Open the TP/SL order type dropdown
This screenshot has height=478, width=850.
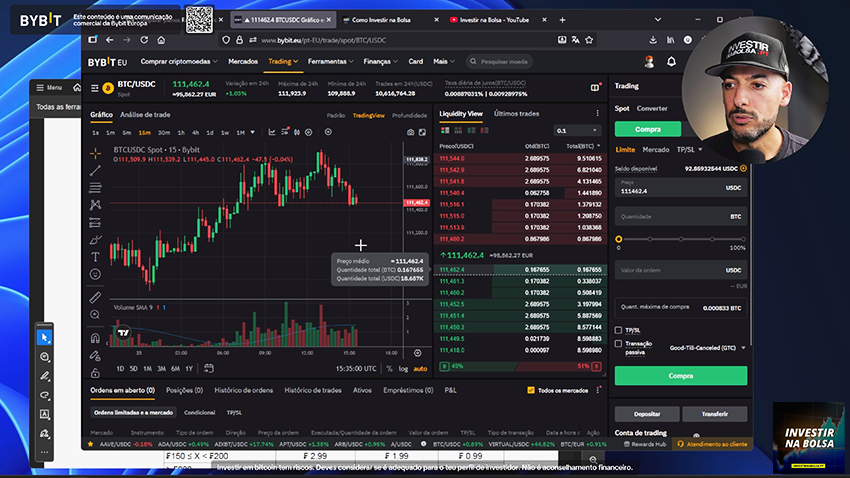689,150
